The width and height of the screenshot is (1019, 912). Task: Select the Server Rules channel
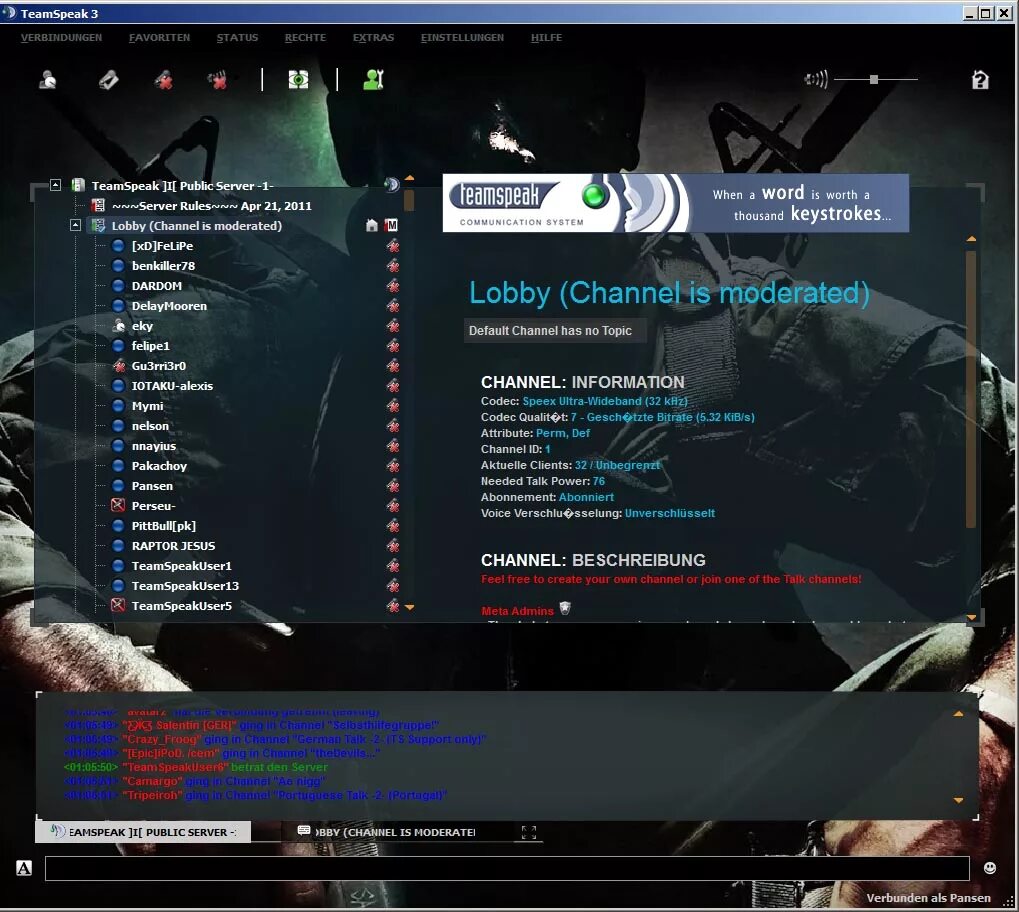pos(211,205)
